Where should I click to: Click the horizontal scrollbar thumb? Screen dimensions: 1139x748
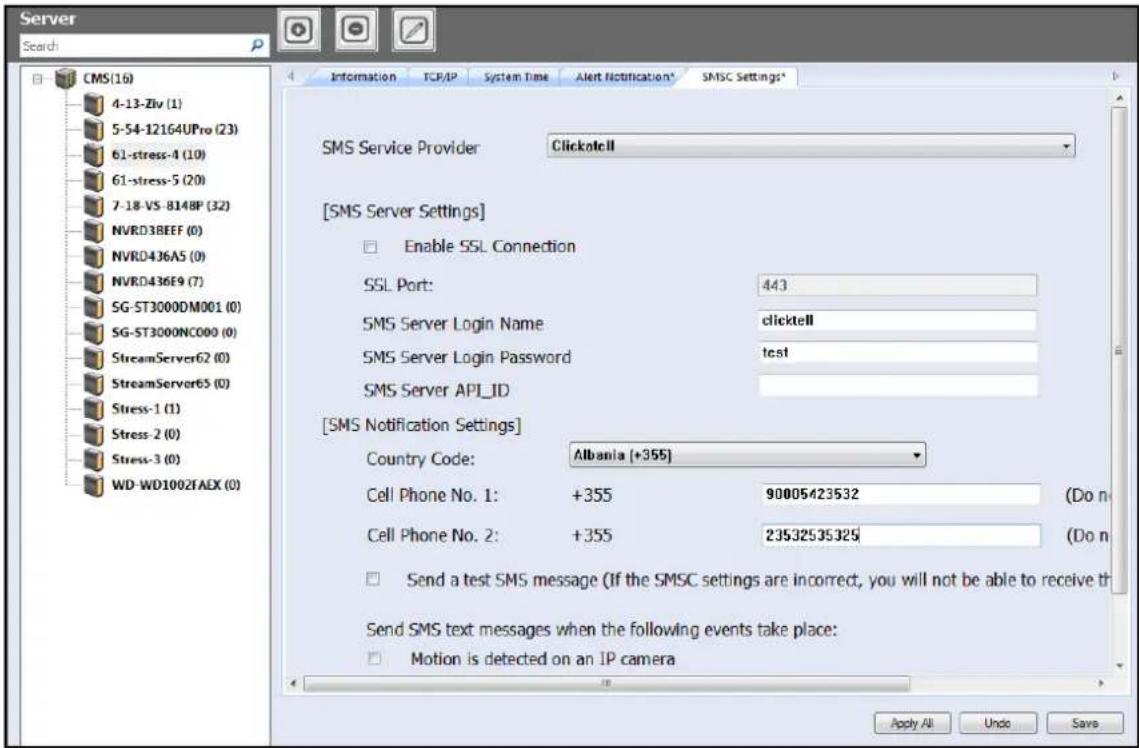click(607, 683)
